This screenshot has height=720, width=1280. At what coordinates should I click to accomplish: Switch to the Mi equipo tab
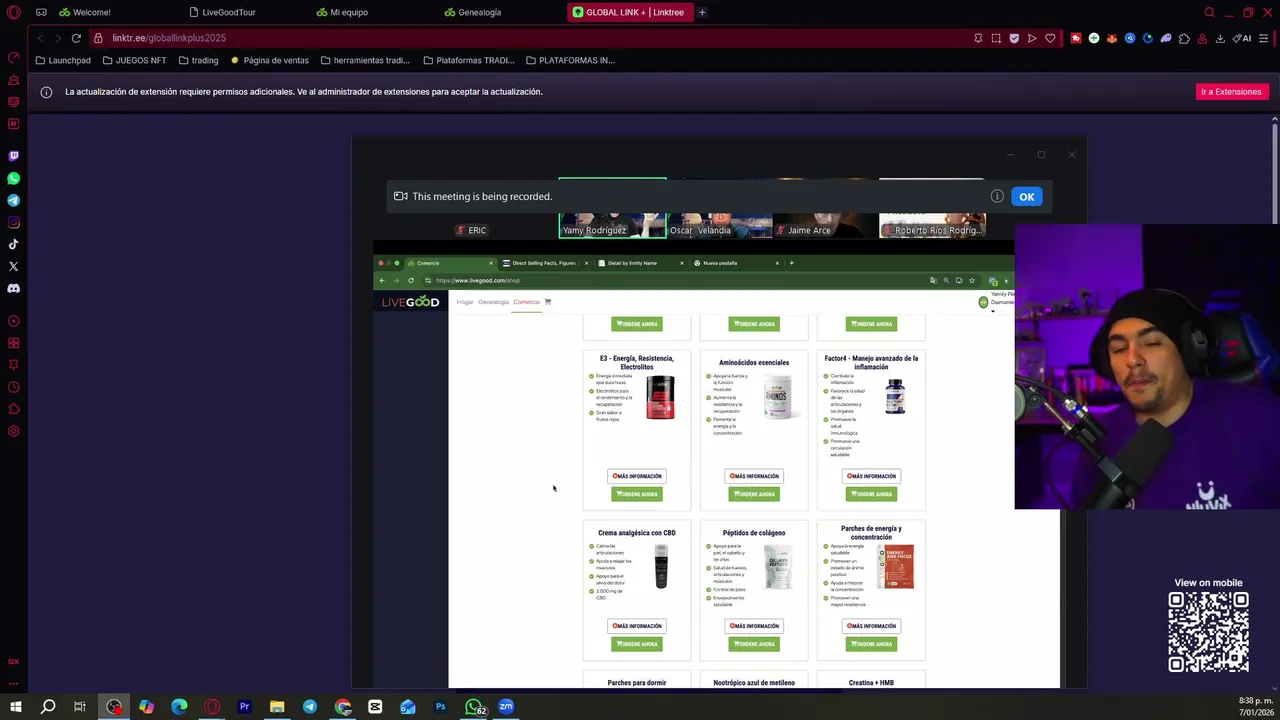(342, 12)
